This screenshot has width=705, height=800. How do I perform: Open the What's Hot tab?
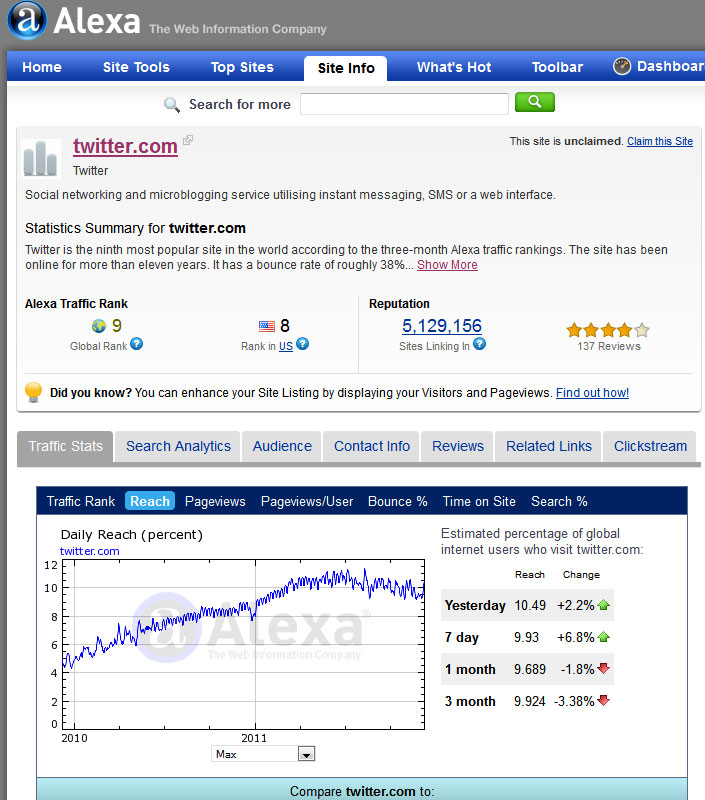click(x=454, y=67)
